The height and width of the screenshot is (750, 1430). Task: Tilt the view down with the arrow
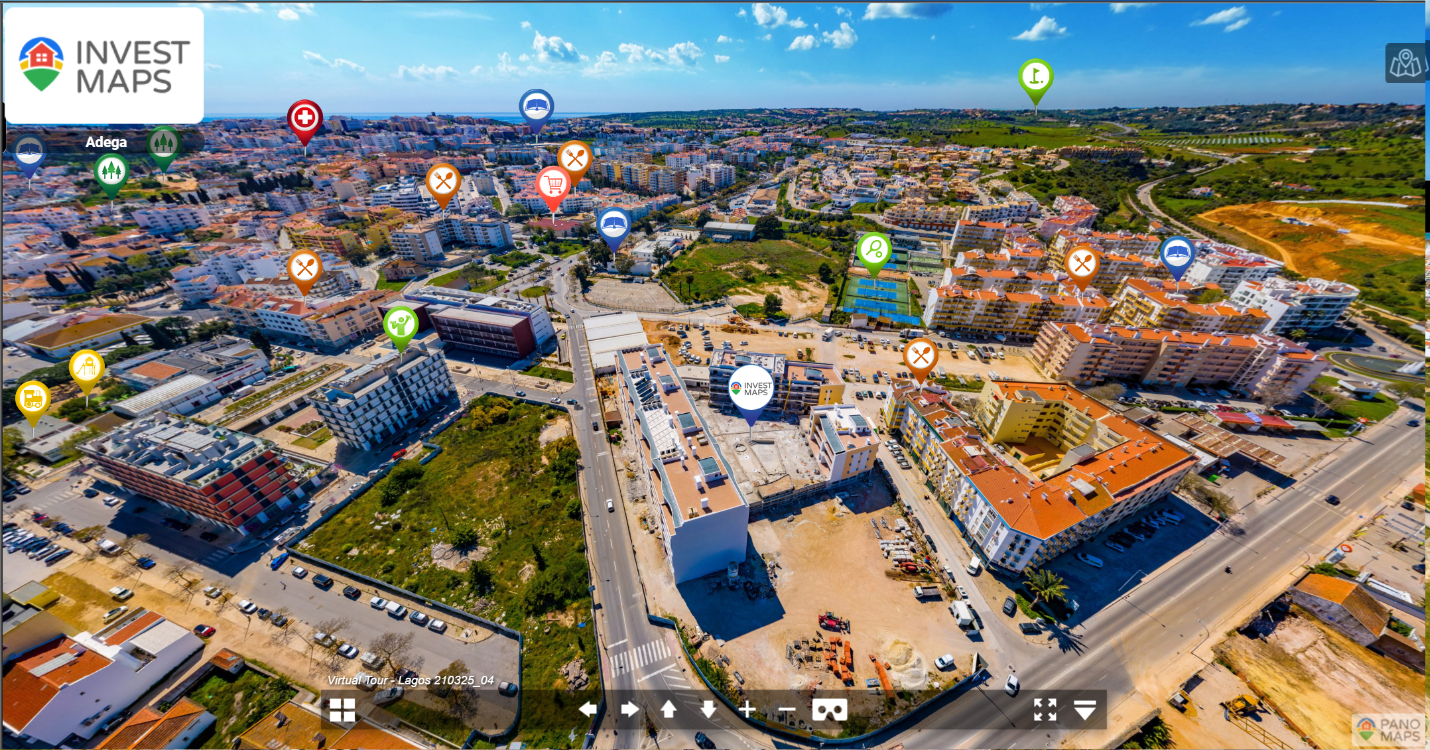click(708, 709)
